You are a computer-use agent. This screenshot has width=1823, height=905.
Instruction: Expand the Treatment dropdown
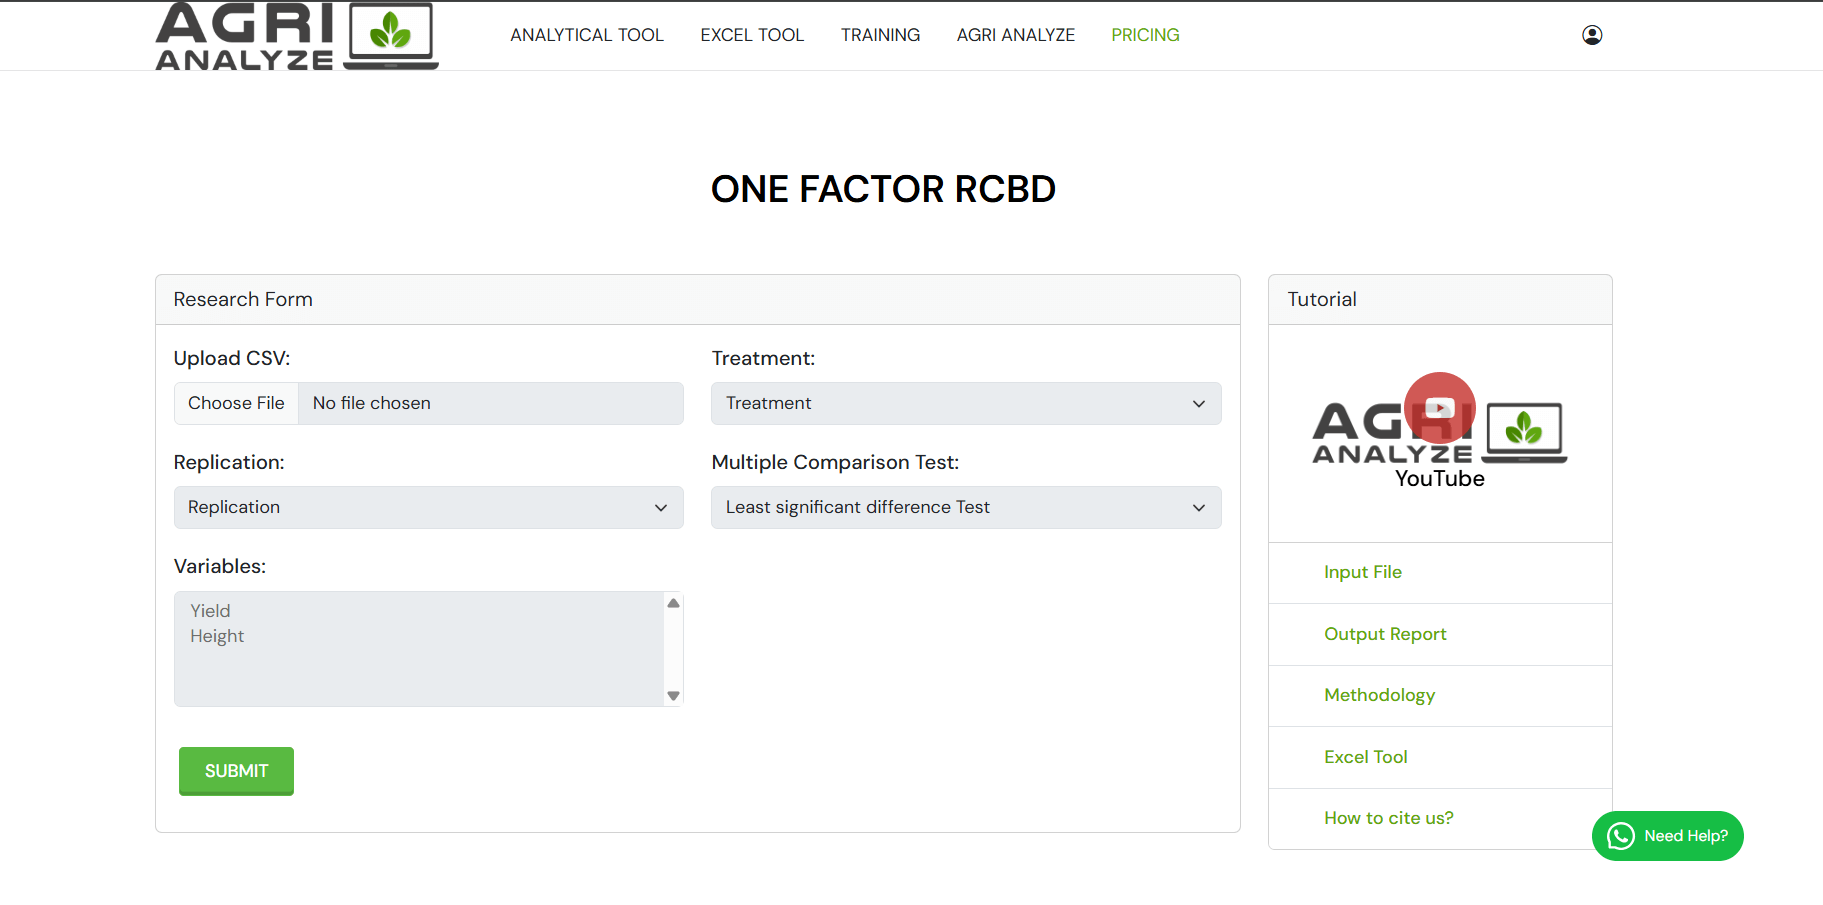(x=965, y=403)
